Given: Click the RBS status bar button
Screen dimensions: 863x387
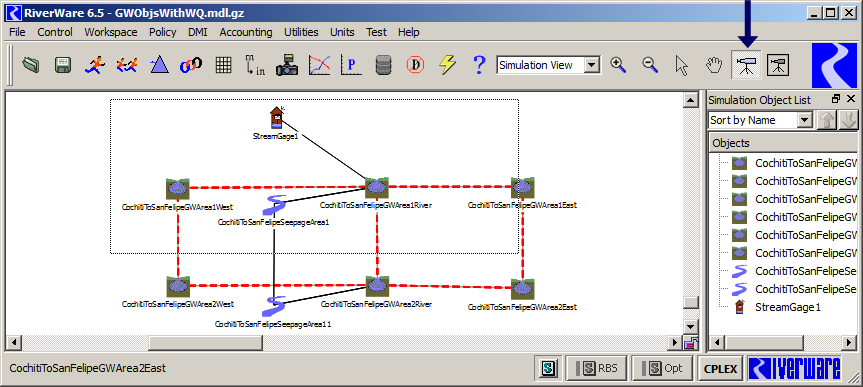Looking at the screenshot, I should tap(597, 368).
